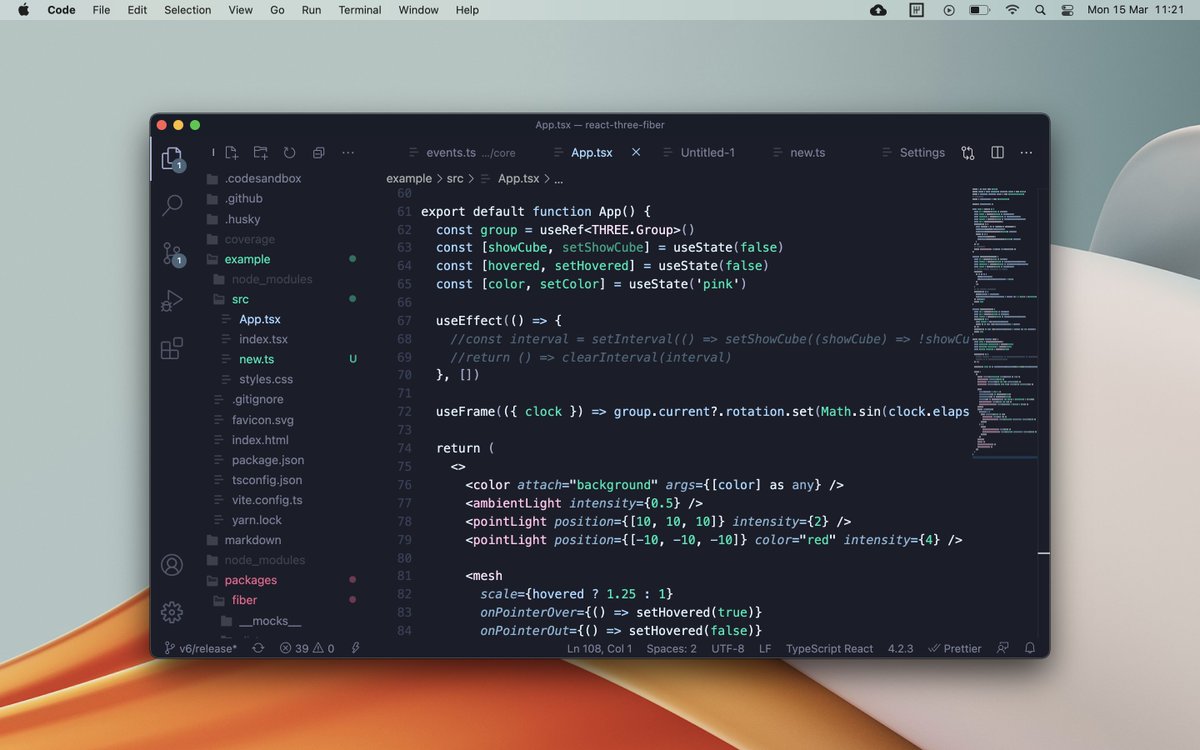Open the Explorer view in activity bar
Viewport: 1200px width, 750px height.
(172, 158)
